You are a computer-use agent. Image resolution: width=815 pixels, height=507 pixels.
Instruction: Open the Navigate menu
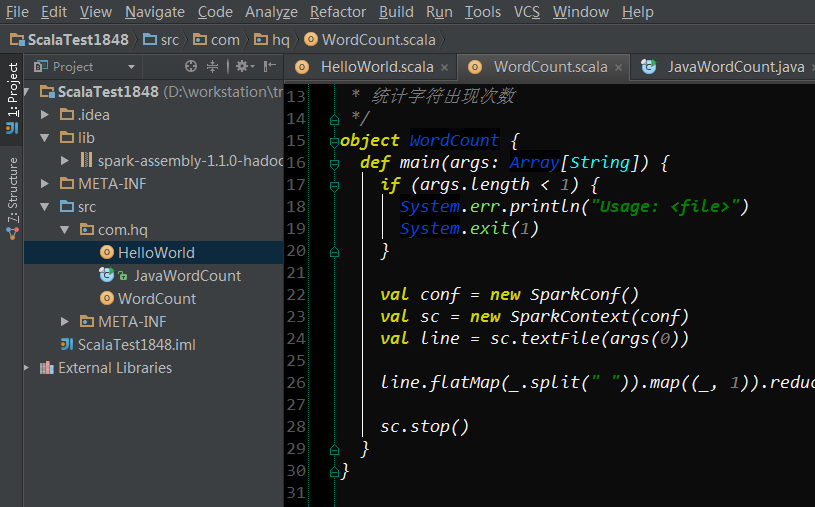155,12
